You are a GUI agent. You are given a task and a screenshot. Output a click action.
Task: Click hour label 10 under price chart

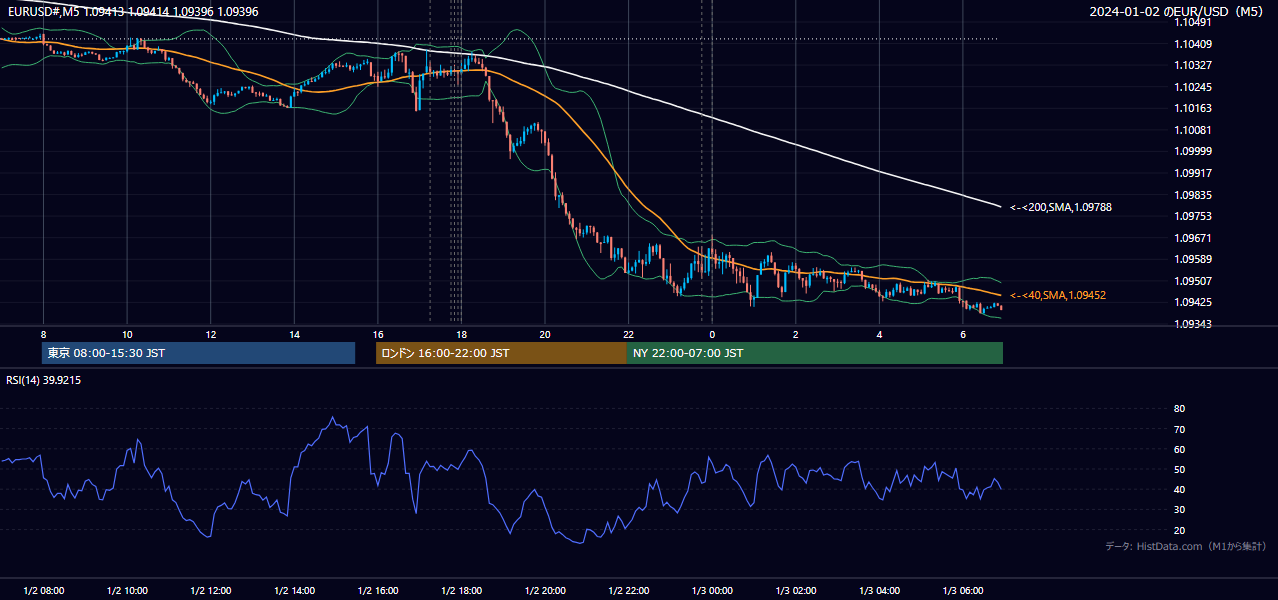click(127, 334)
